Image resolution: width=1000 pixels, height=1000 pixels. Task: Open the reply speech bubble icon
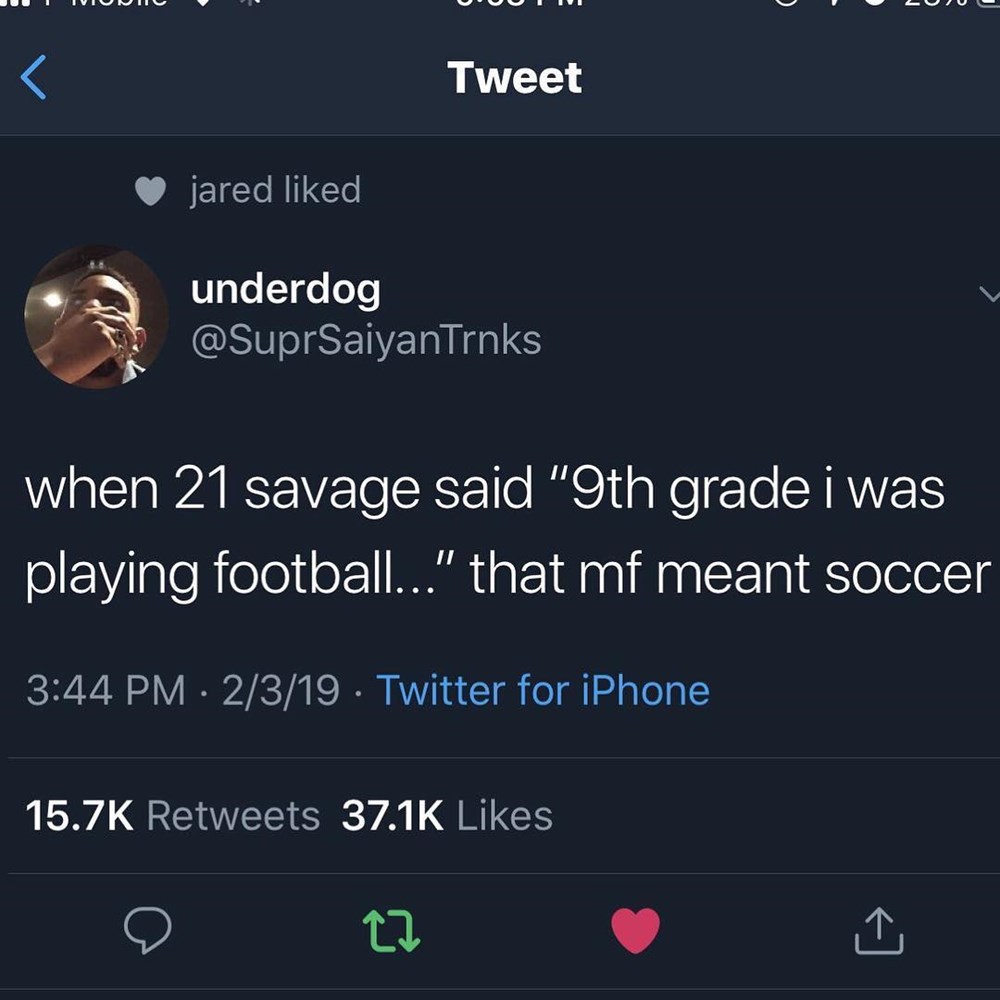pyautogui.click(x=148, y=930)
